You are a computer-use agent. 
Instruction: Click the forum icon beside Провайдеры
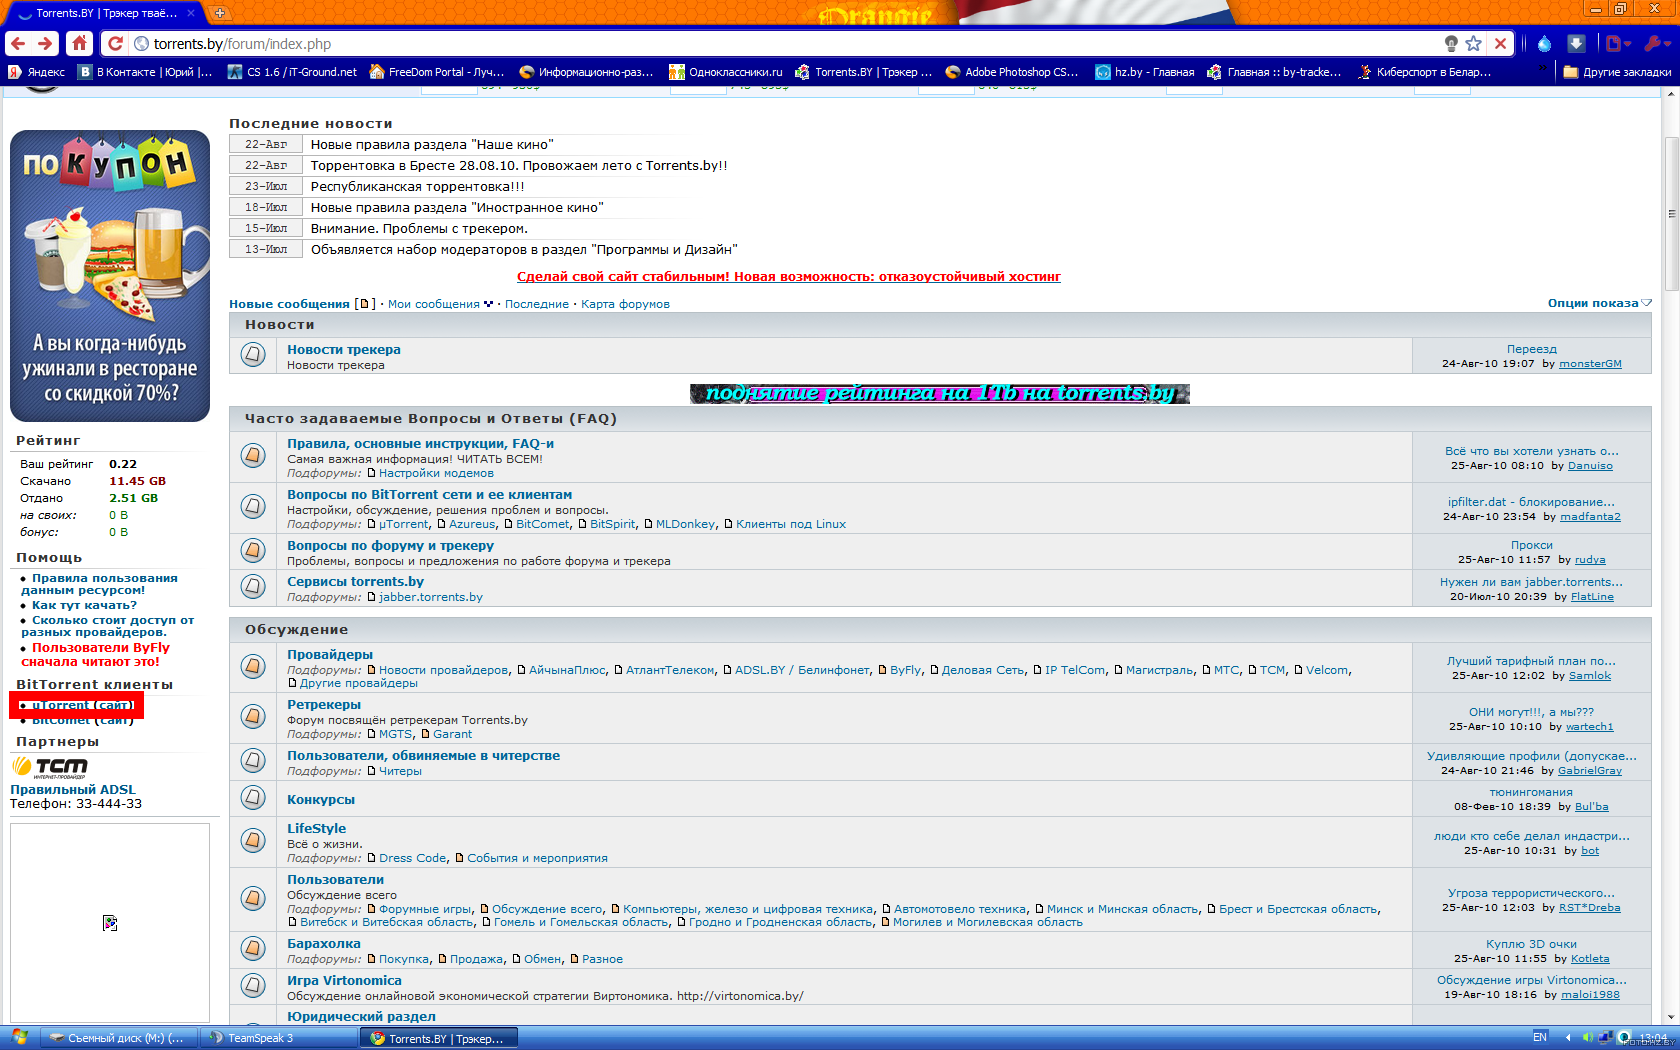point(253,666)
